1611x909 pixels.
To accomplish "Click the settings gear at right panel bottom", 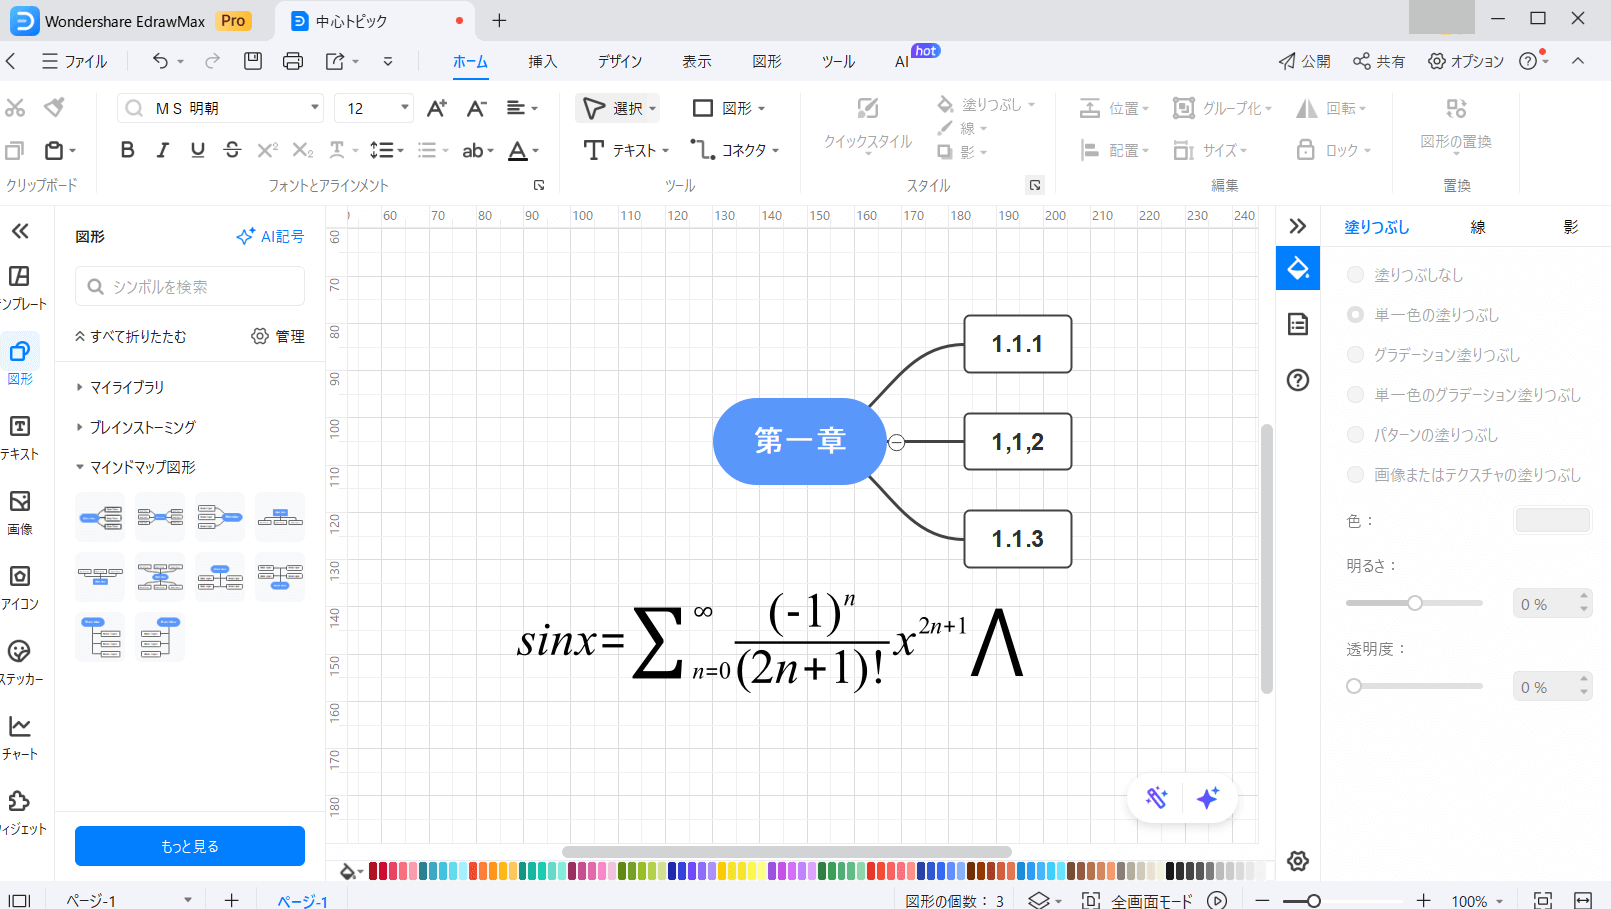I will click(x=1298, y=861).
